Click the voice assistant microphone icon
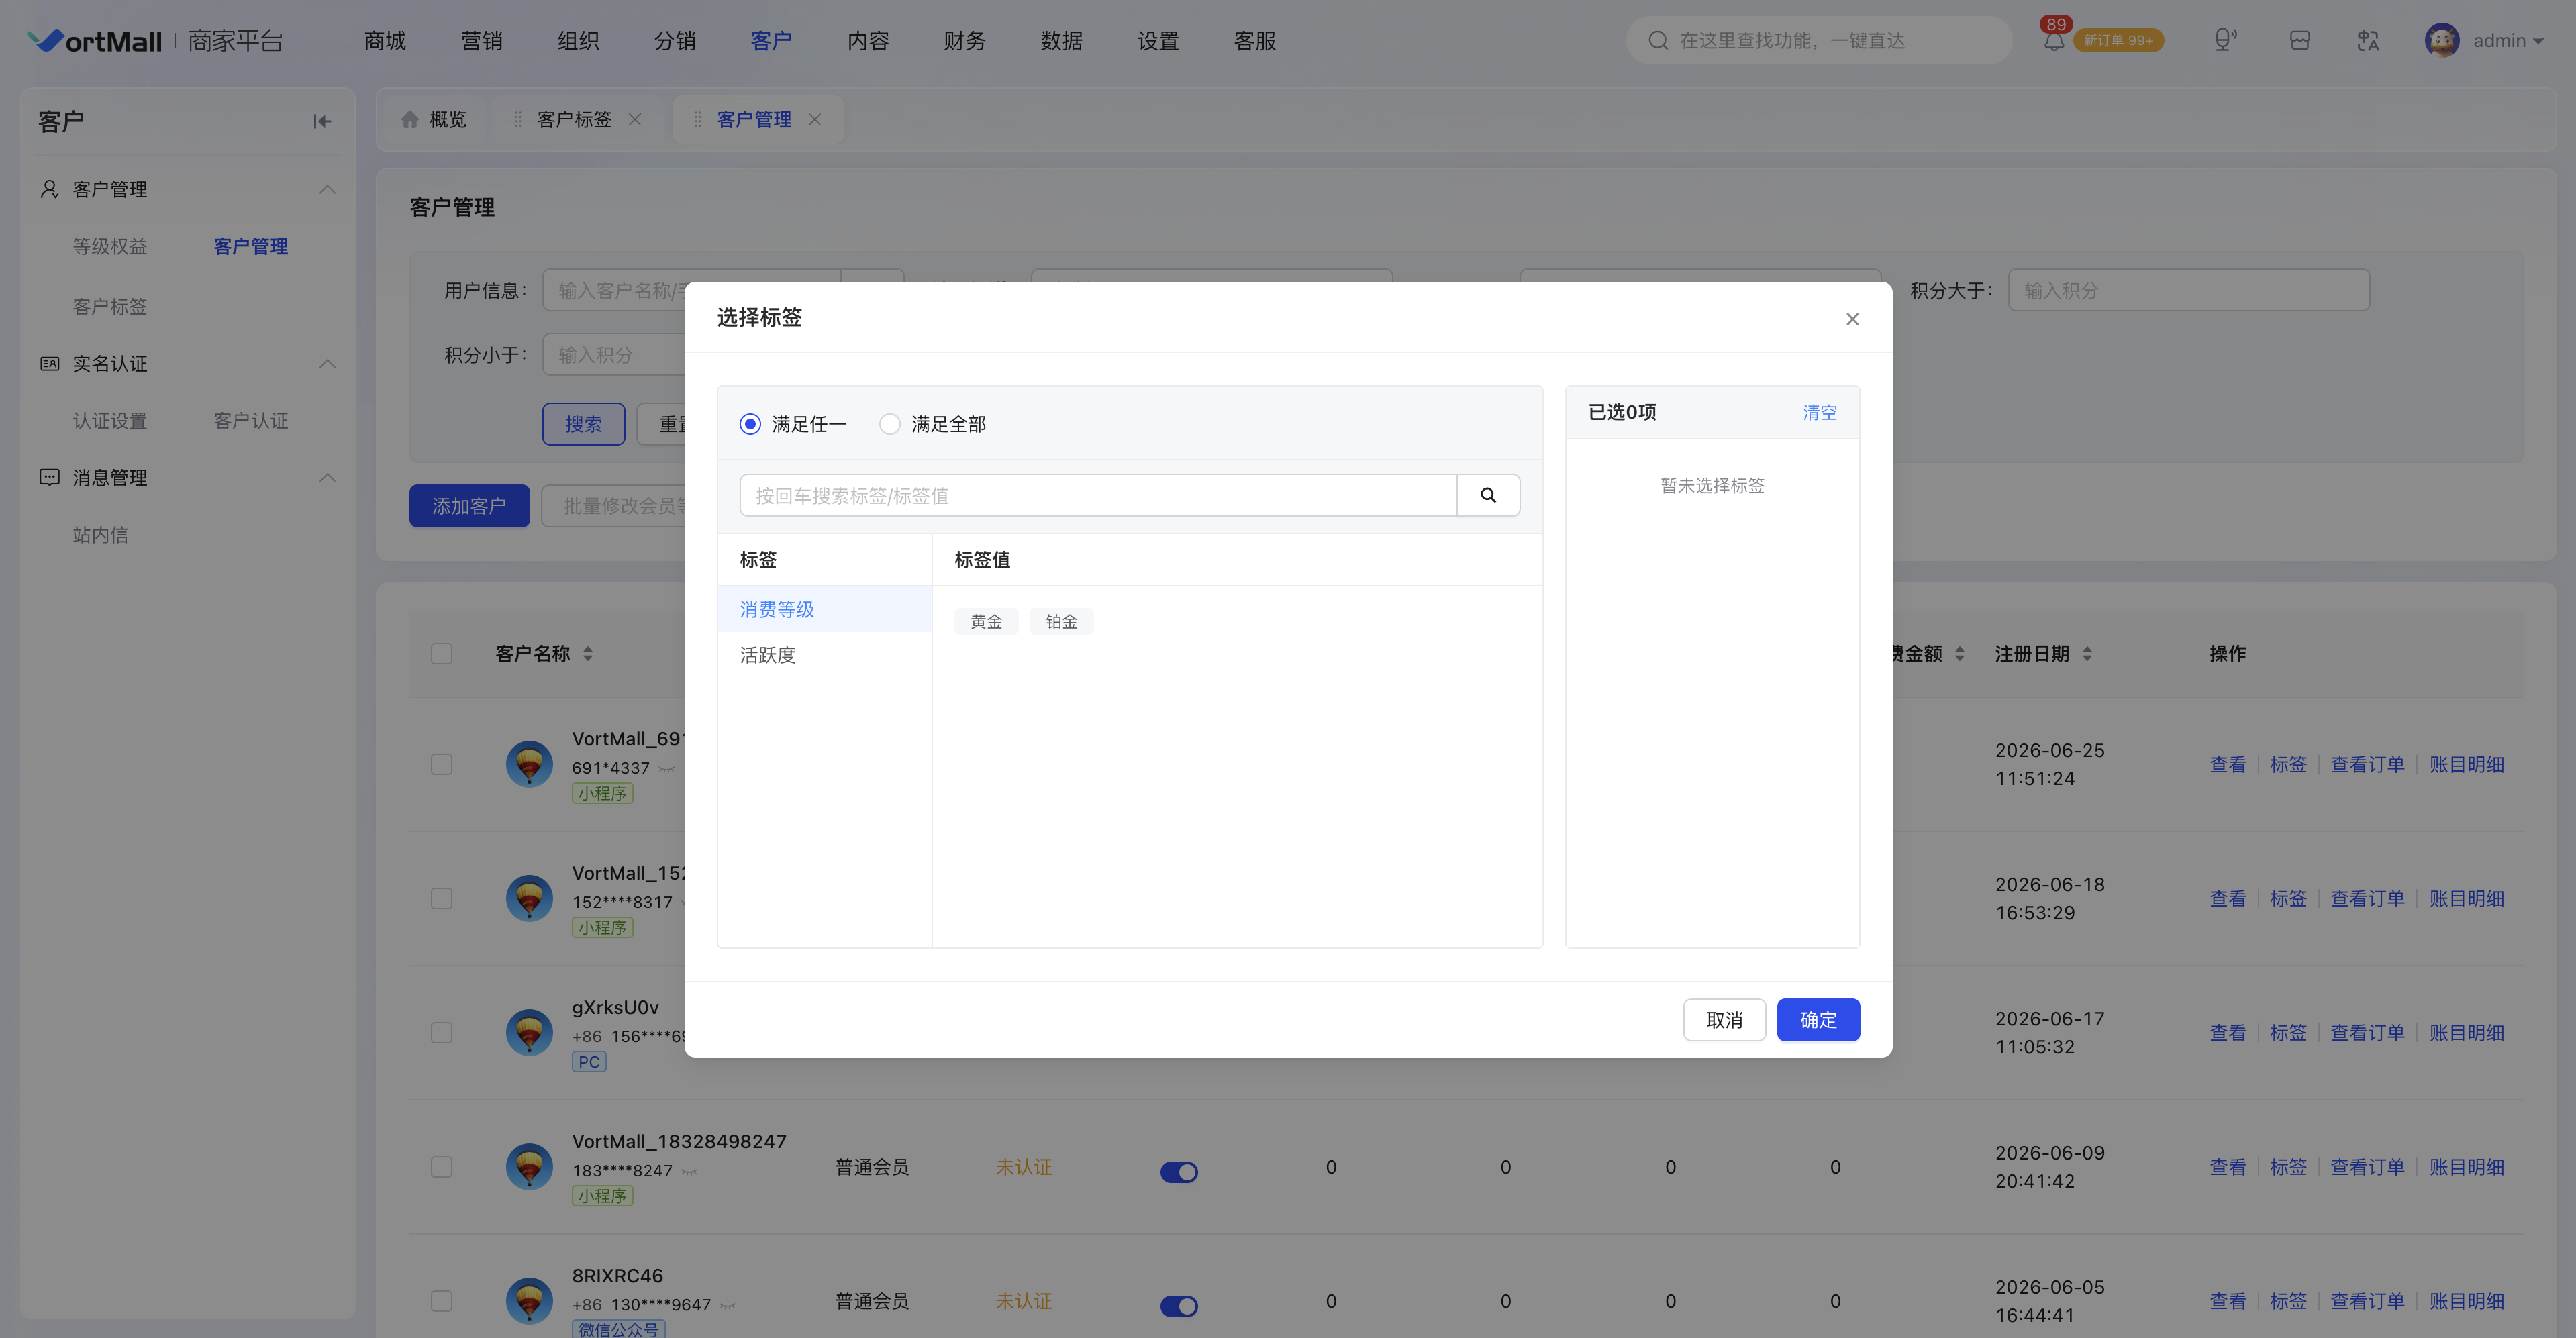 pos(2225,40)
